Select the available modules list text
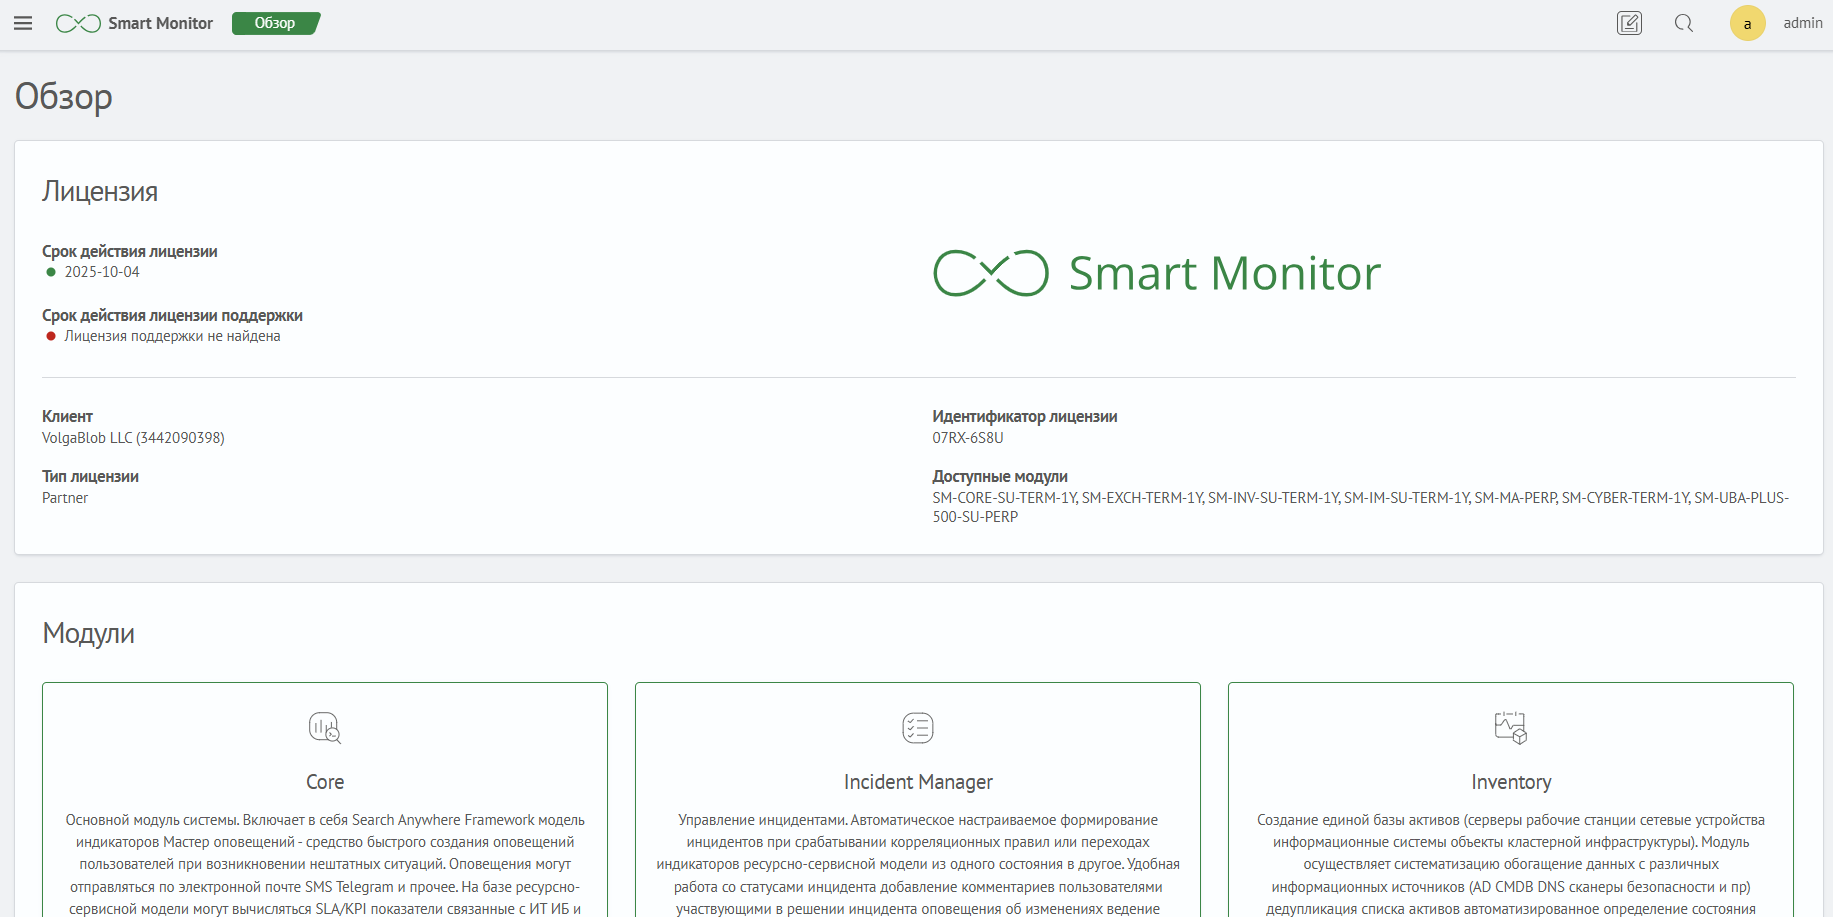The height and width of the screenshot is (917, 1833). pyautogui.click(x=1361, y=507)
